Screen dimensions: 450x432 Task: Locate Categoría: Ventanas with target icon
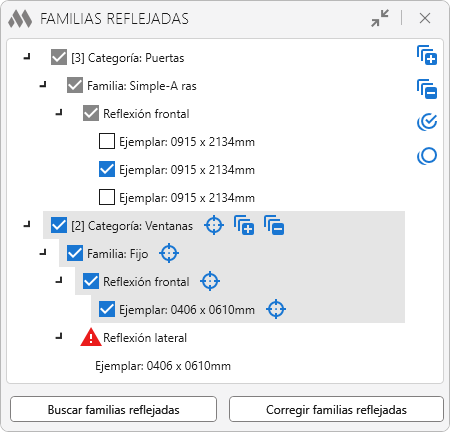(214, 226)
